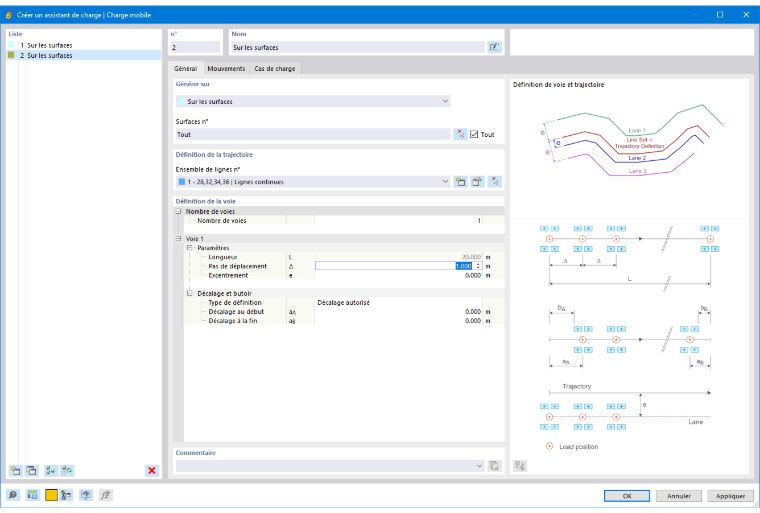Viewport: 760px width, 513px height.
Task: Select list item 1 Sur les surfaces
Action: 84,45
